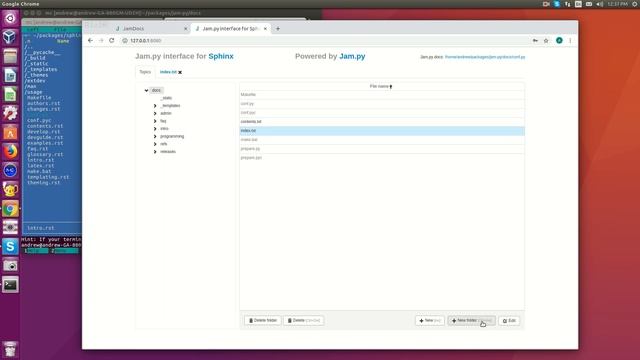Screen dimensions: 640x360
Task: Select the prepare.pyc file row
Action: coord(382,158)
